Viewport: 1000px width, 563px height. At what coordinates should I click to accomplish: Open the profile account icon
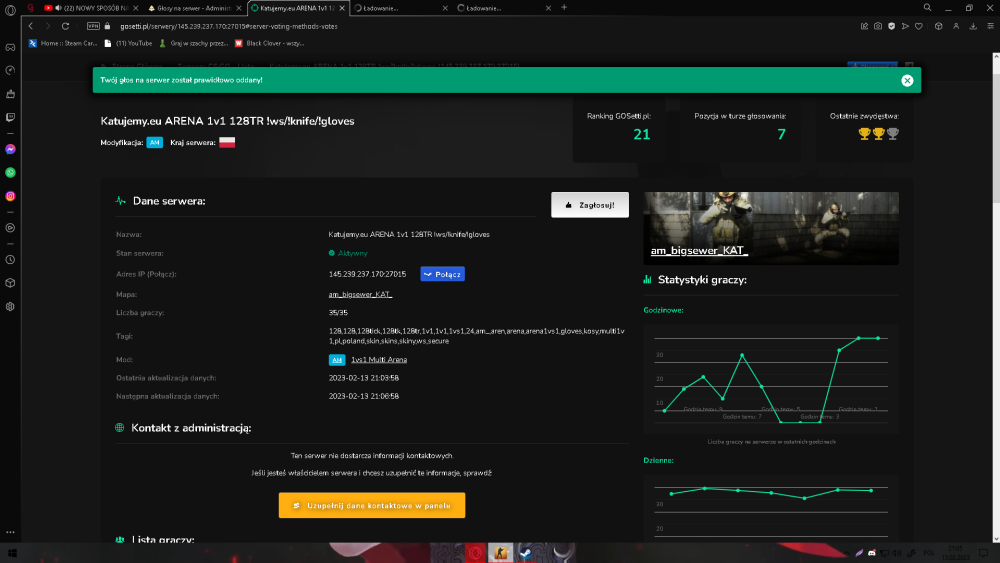[x=956, y=26]
